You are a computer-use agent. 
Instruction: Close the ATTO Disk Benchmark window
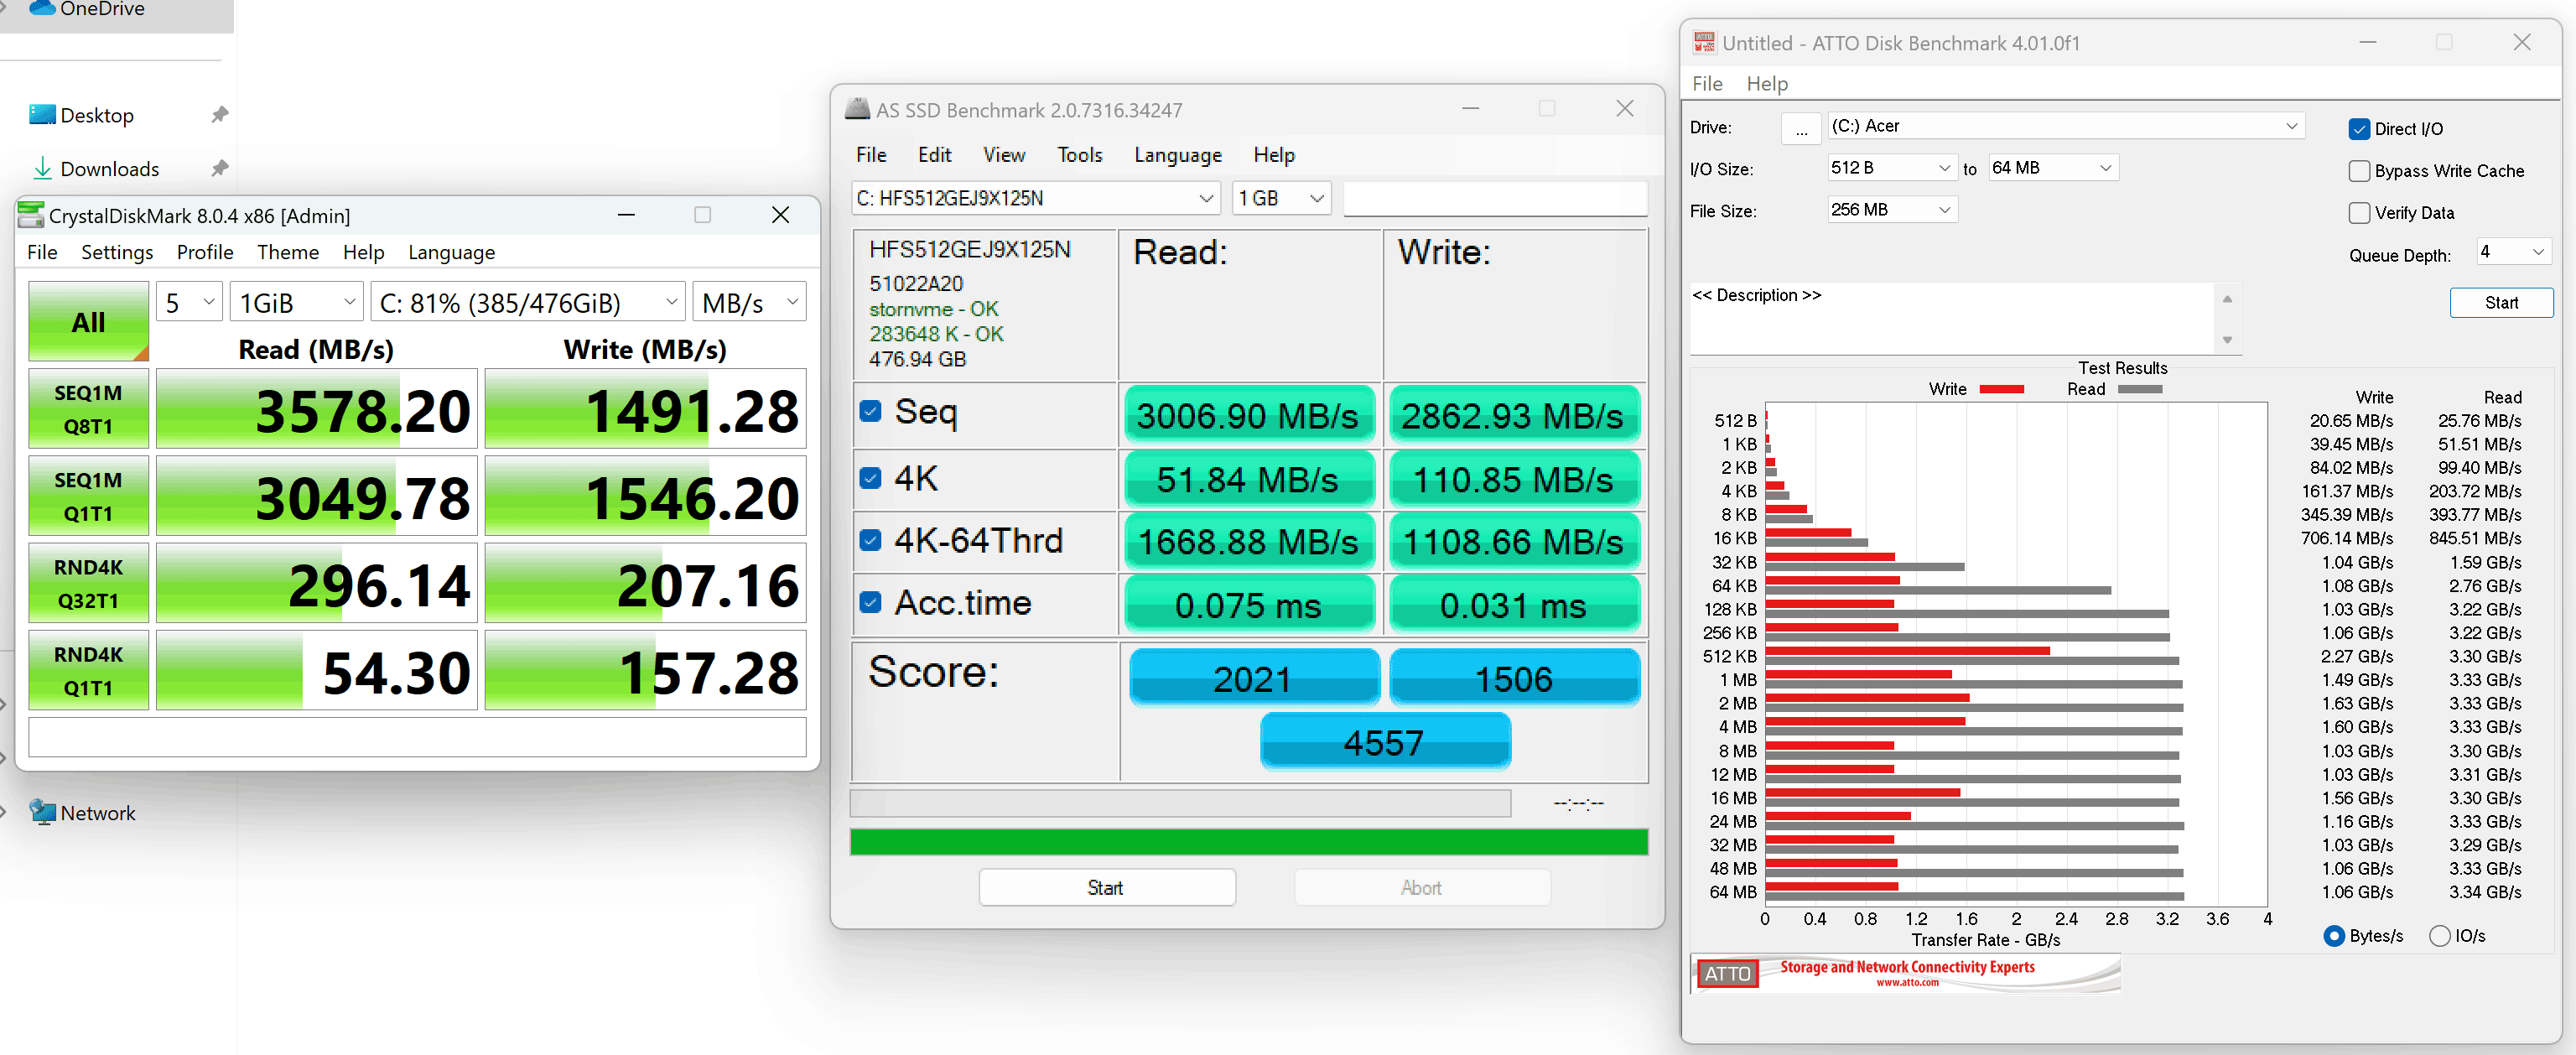[x=2521, y=42]
